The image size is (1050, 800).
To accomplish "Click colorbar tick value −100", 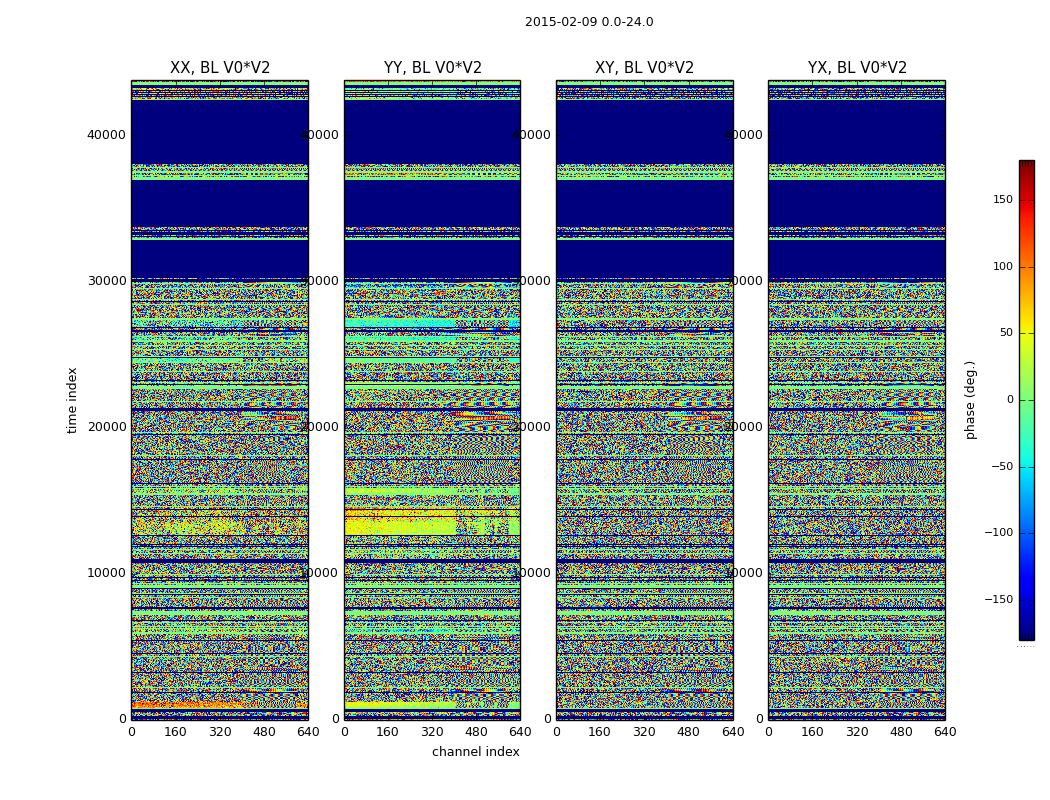I will 998,532.
